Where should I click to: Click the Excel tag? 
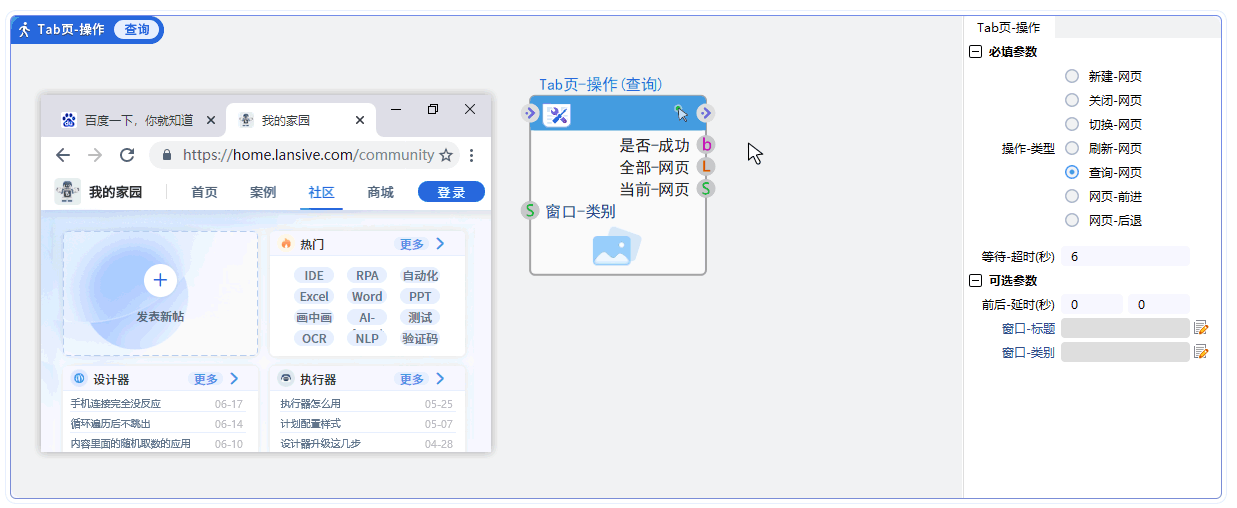click(314, 296)
